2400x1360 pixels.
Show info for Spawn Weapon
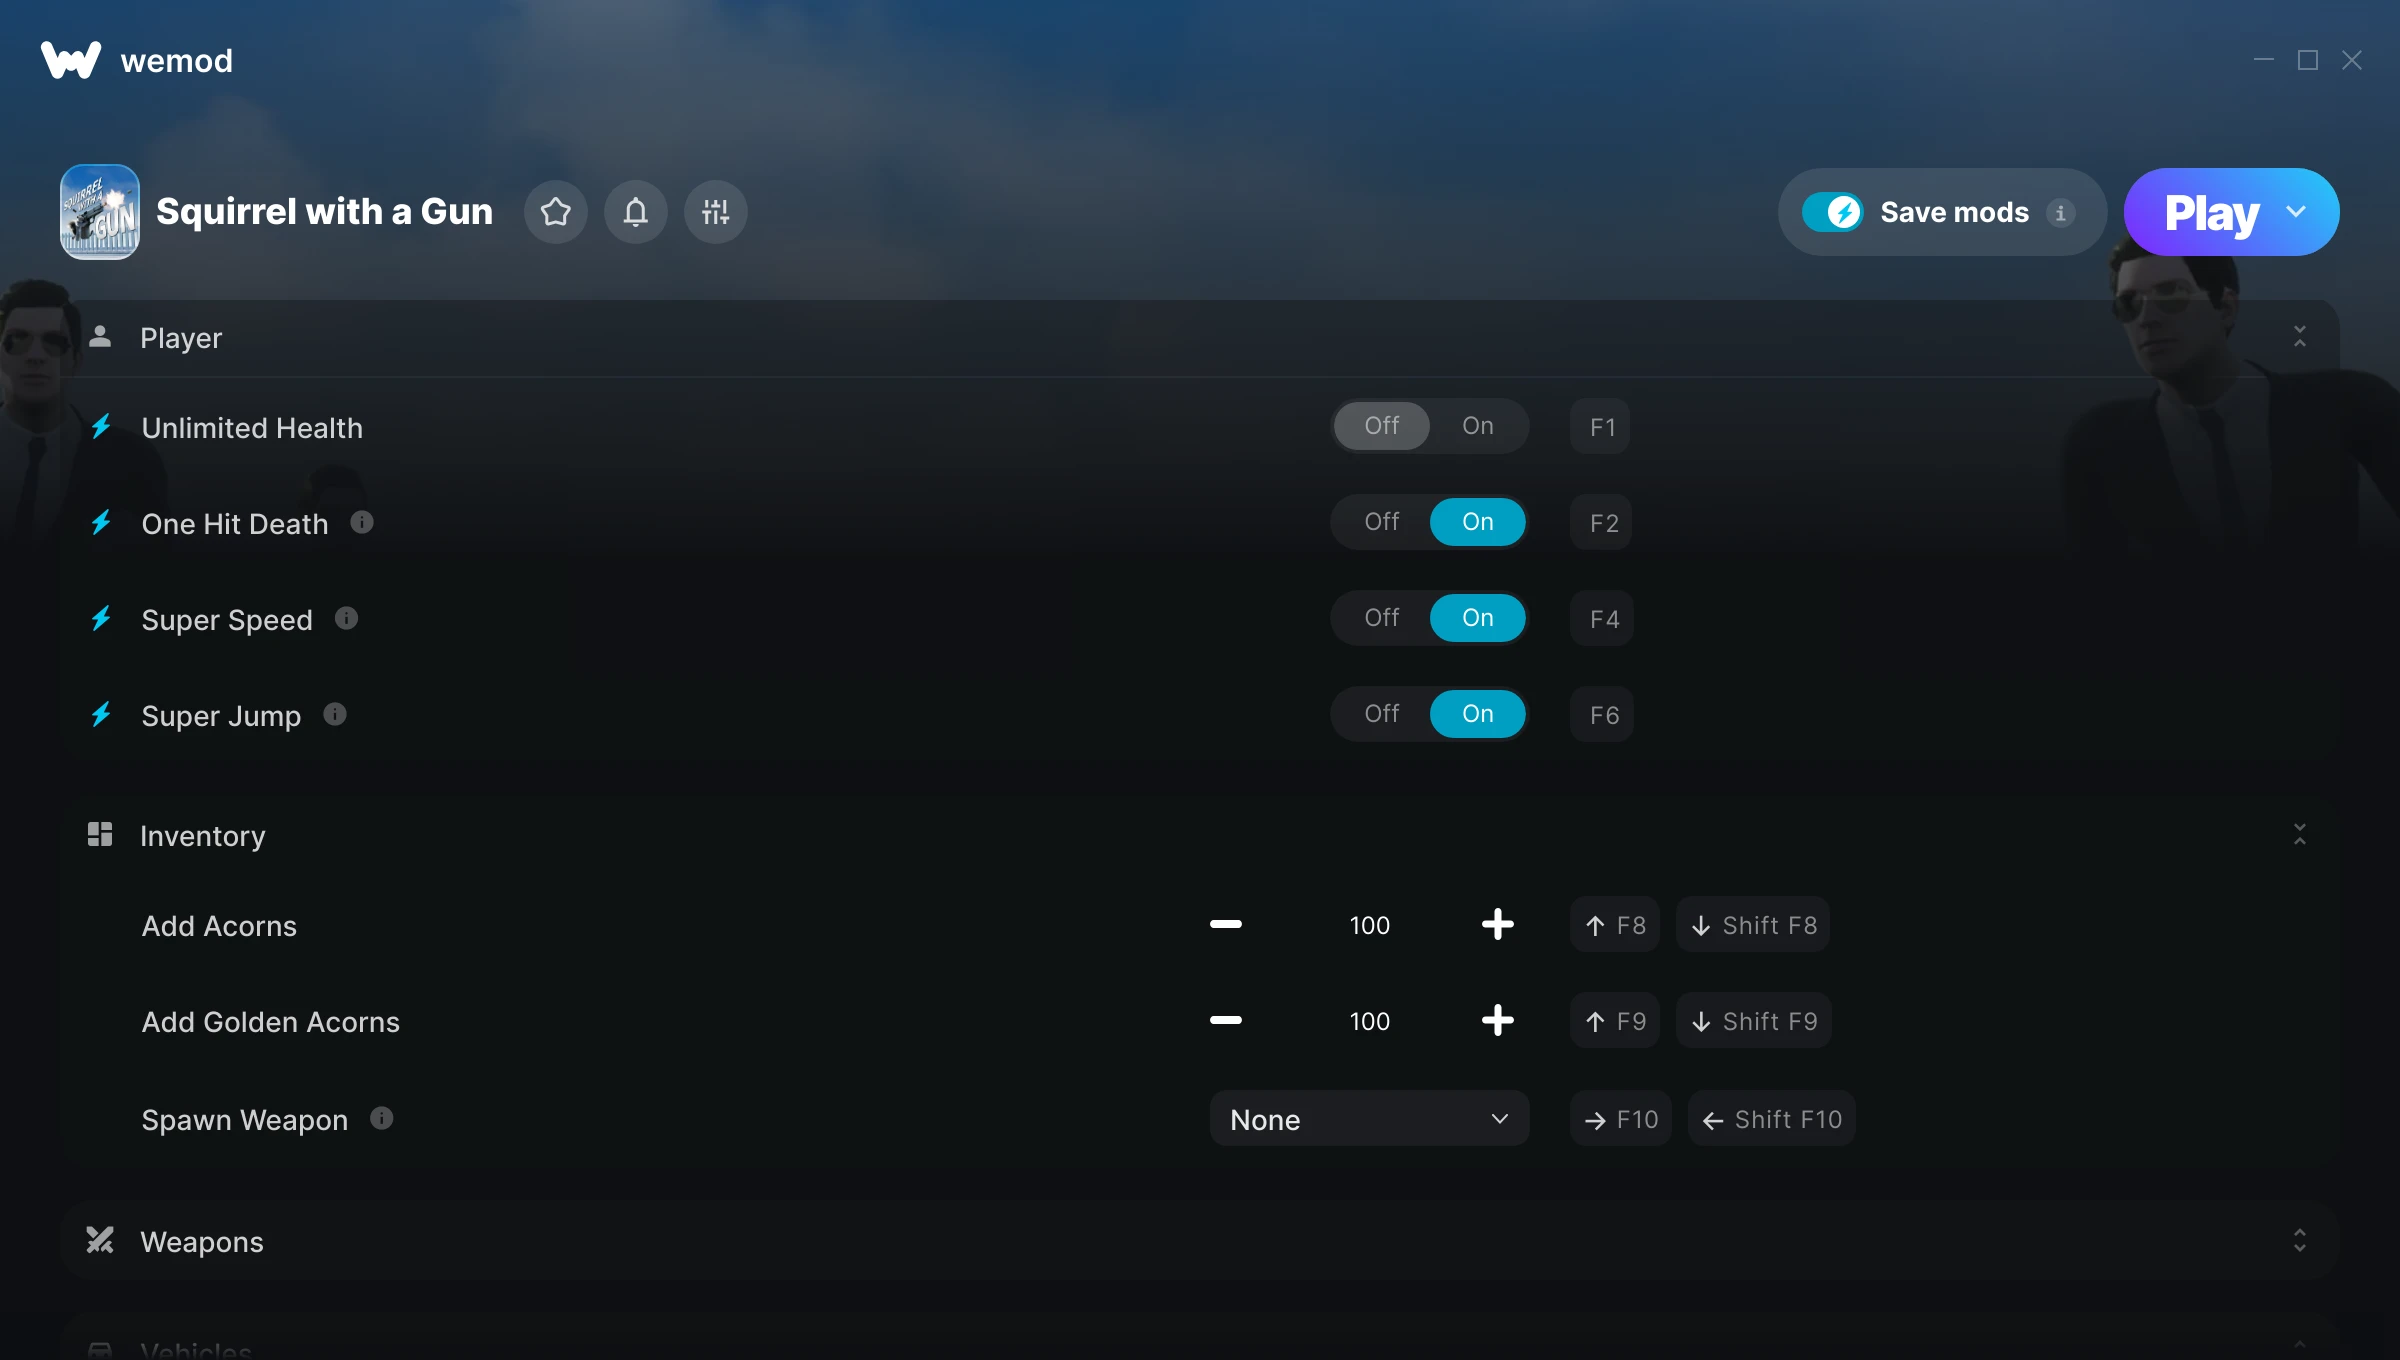381,1118
